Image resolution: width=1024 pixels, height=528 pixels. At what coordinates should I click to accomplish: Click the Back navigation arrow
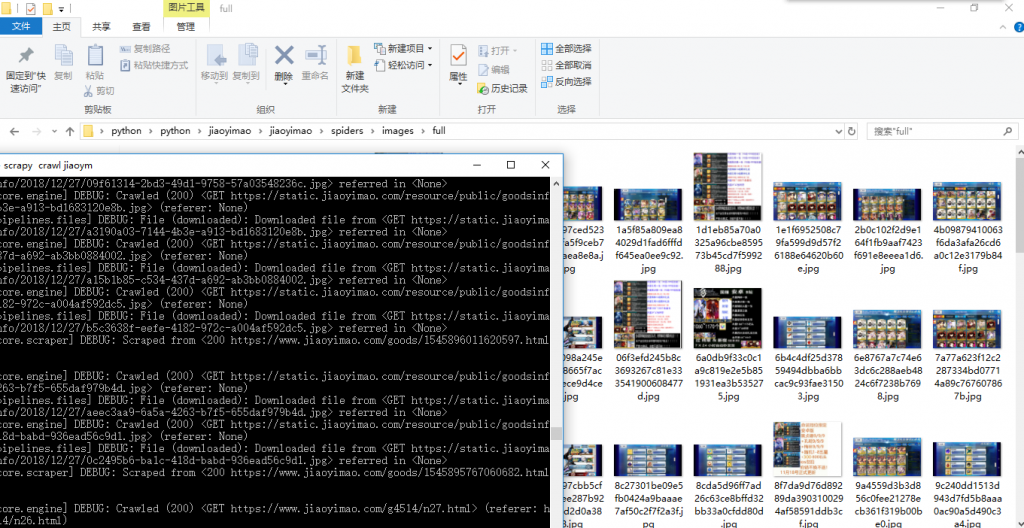pos(15,131)
